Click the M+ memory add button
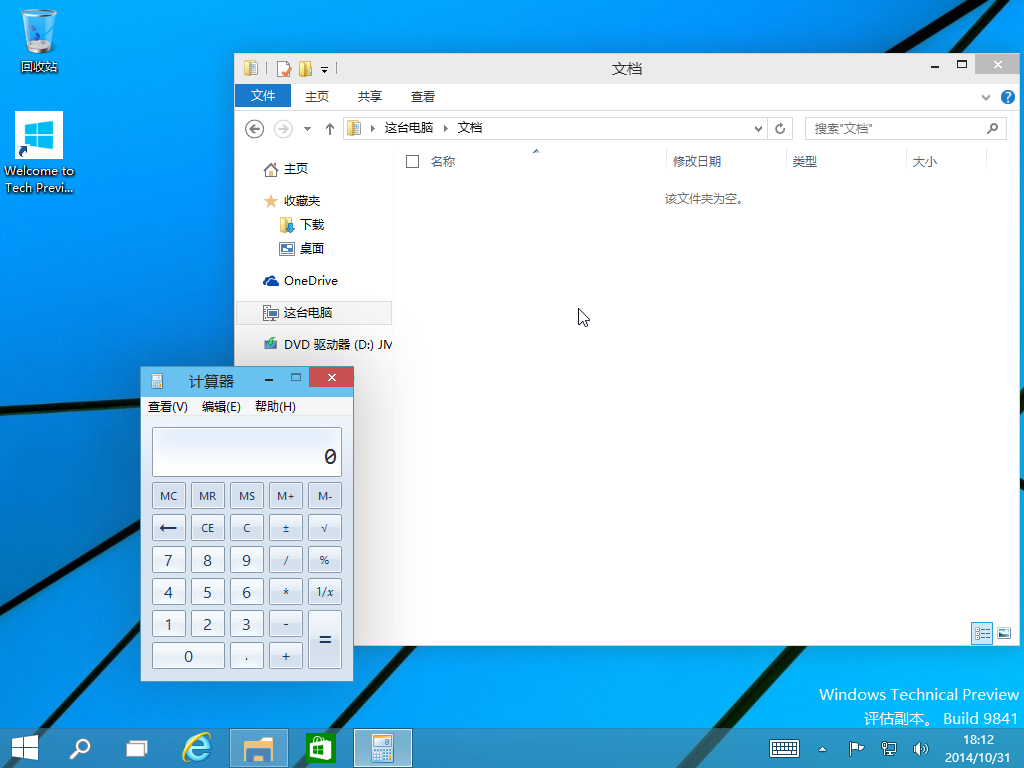The height and width of the screenshot is (768, 1024). (x=286, y=496)
